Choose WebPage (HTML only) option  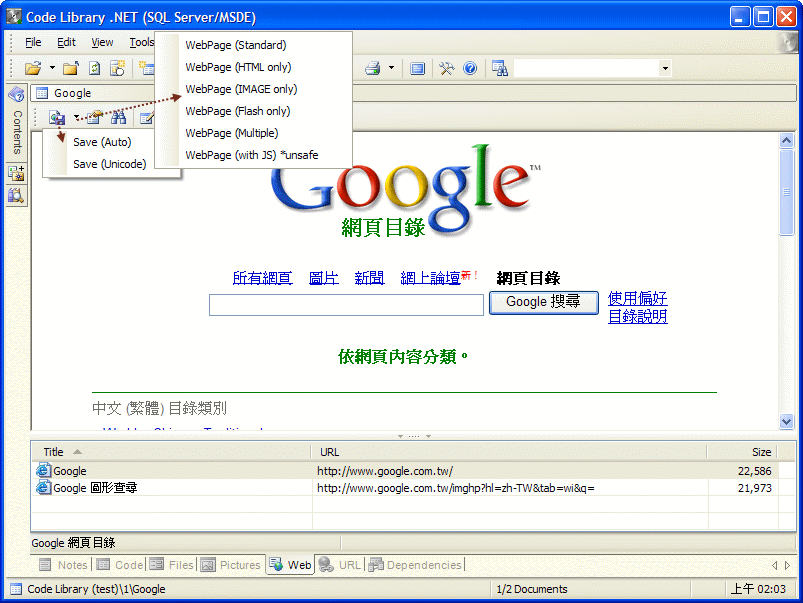(x=253, y=67)
